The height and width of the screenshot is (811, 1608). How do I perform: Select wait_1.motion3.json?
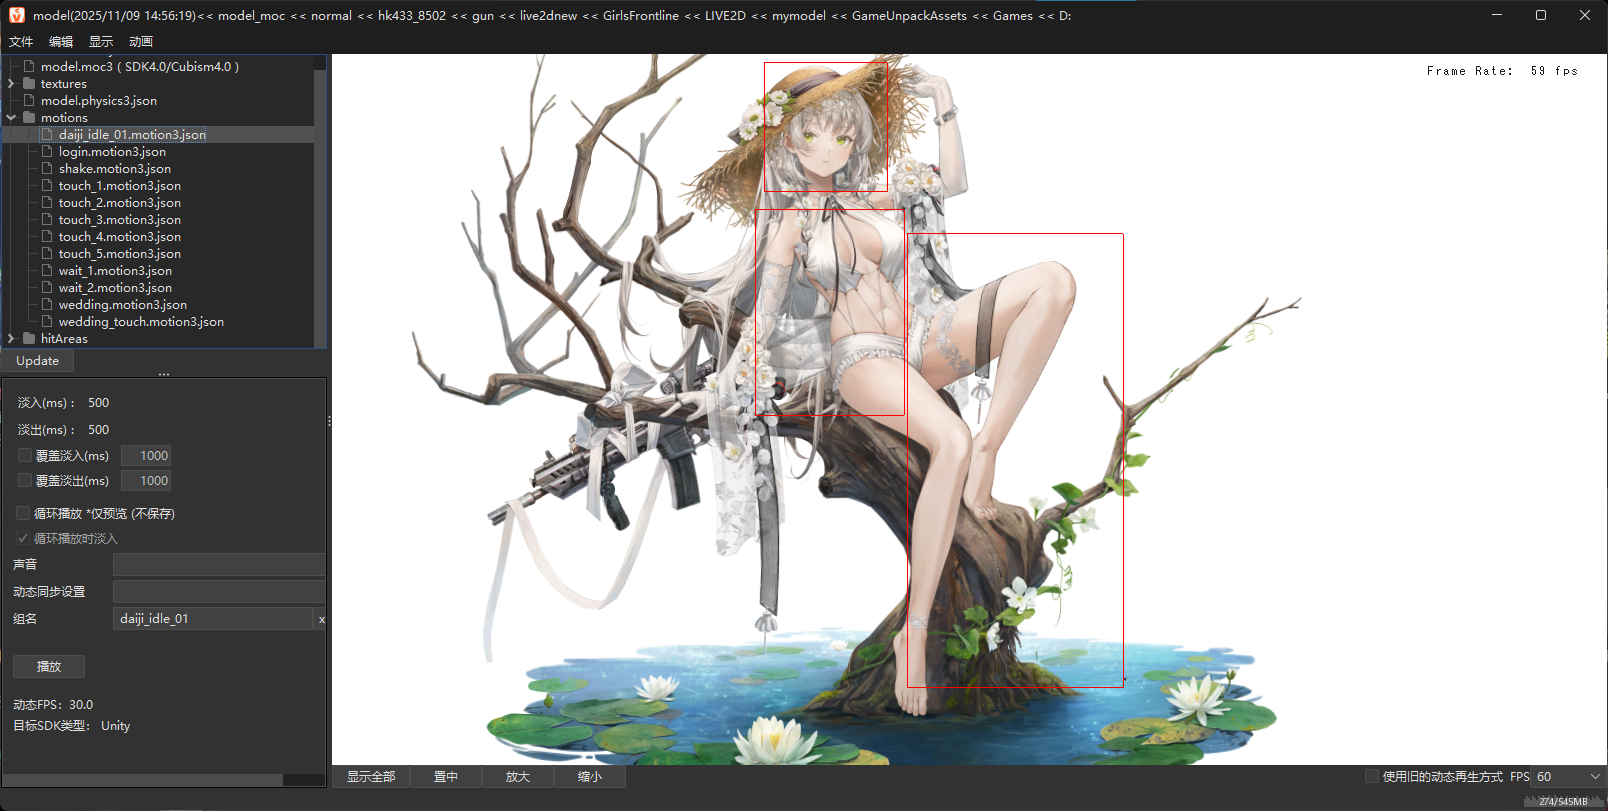coord(115,270)
